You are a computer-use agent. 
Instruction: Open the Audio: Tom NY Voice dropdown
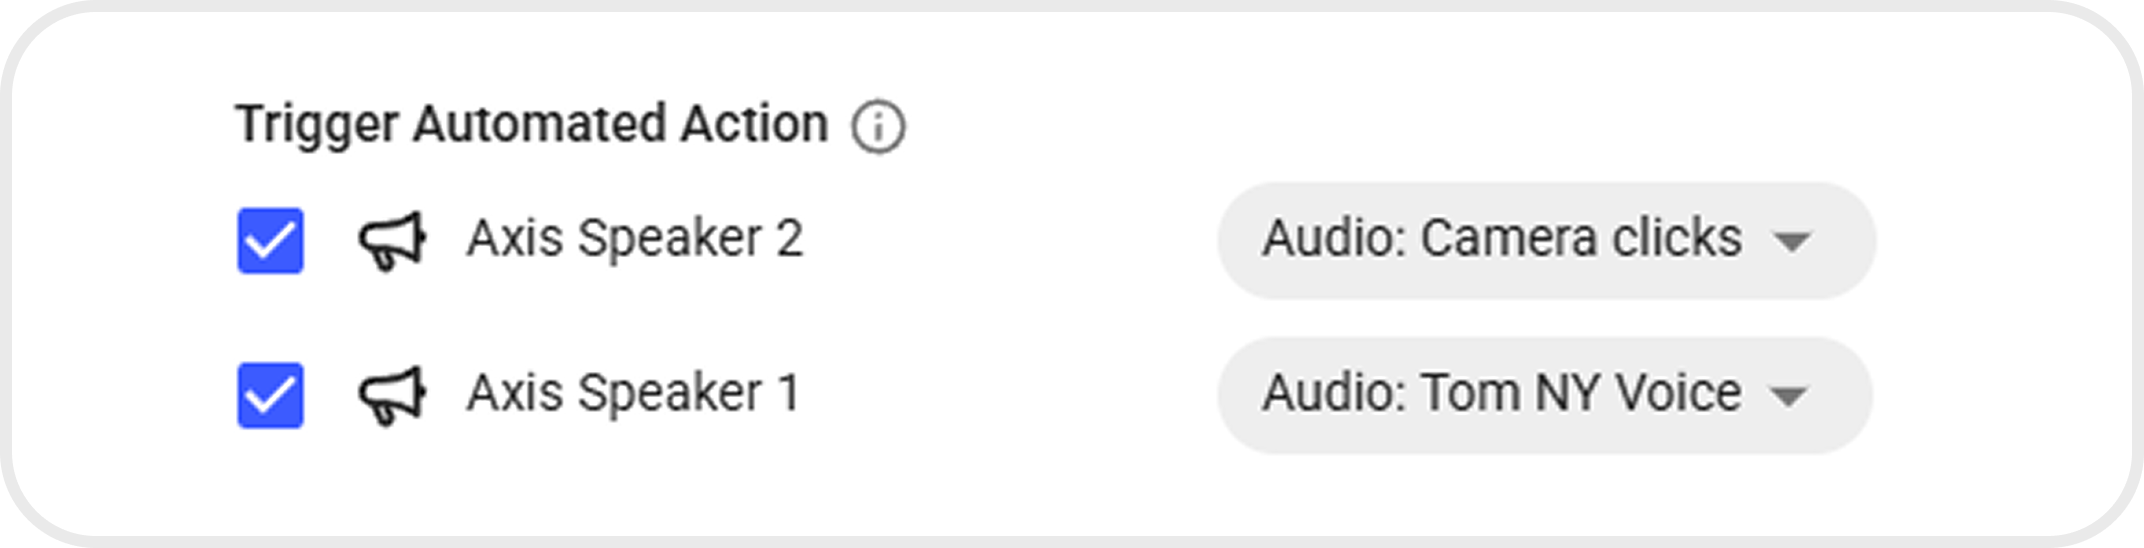point(1543,395)
